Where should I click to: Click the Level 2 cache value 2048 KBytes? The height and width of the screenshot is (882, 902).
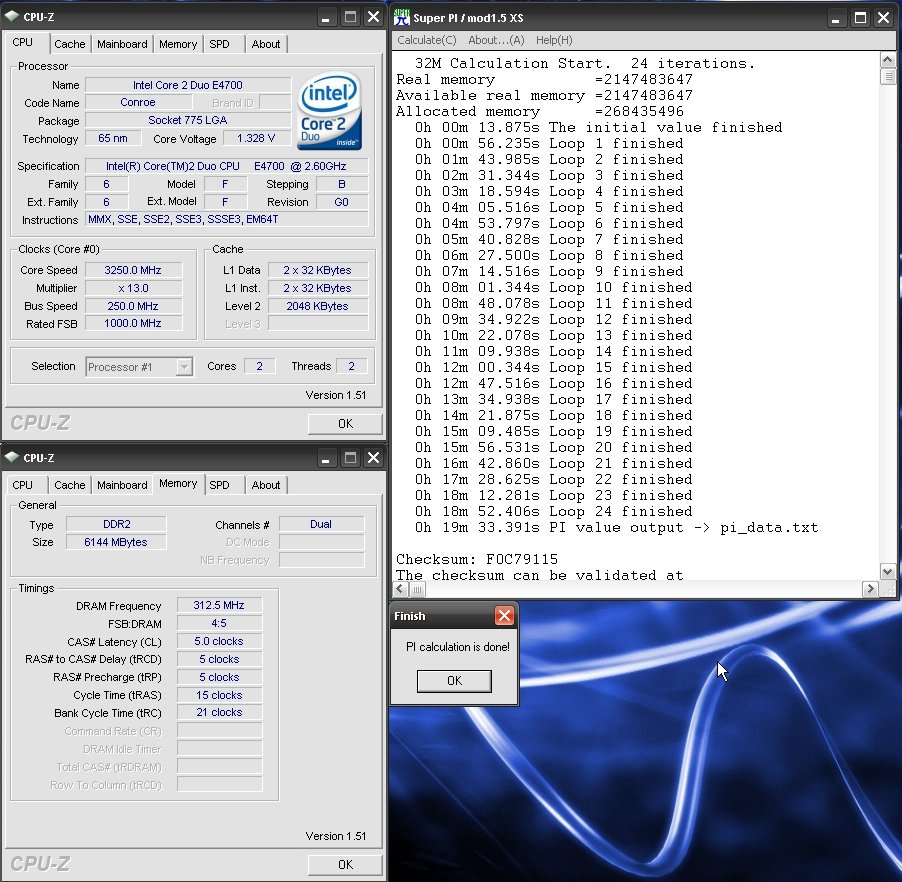pyautogui.click(x=317, y=306)
